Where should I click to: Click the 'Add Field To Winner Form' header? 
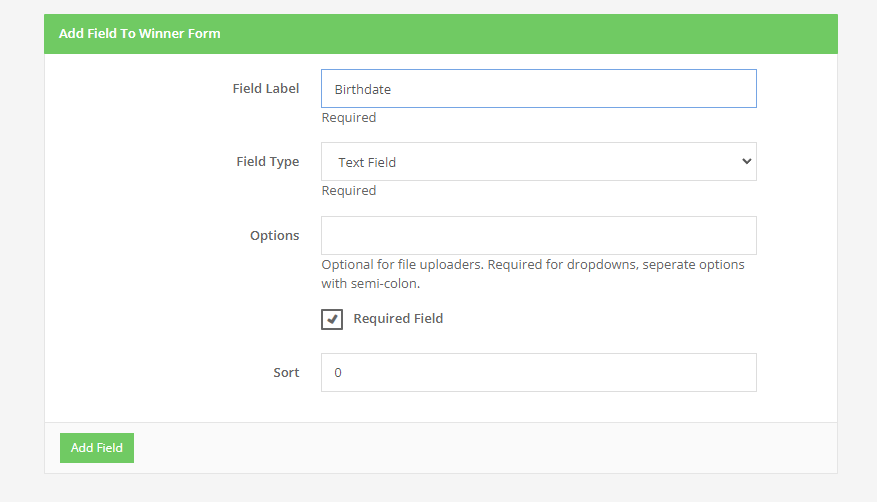[140, 33]
